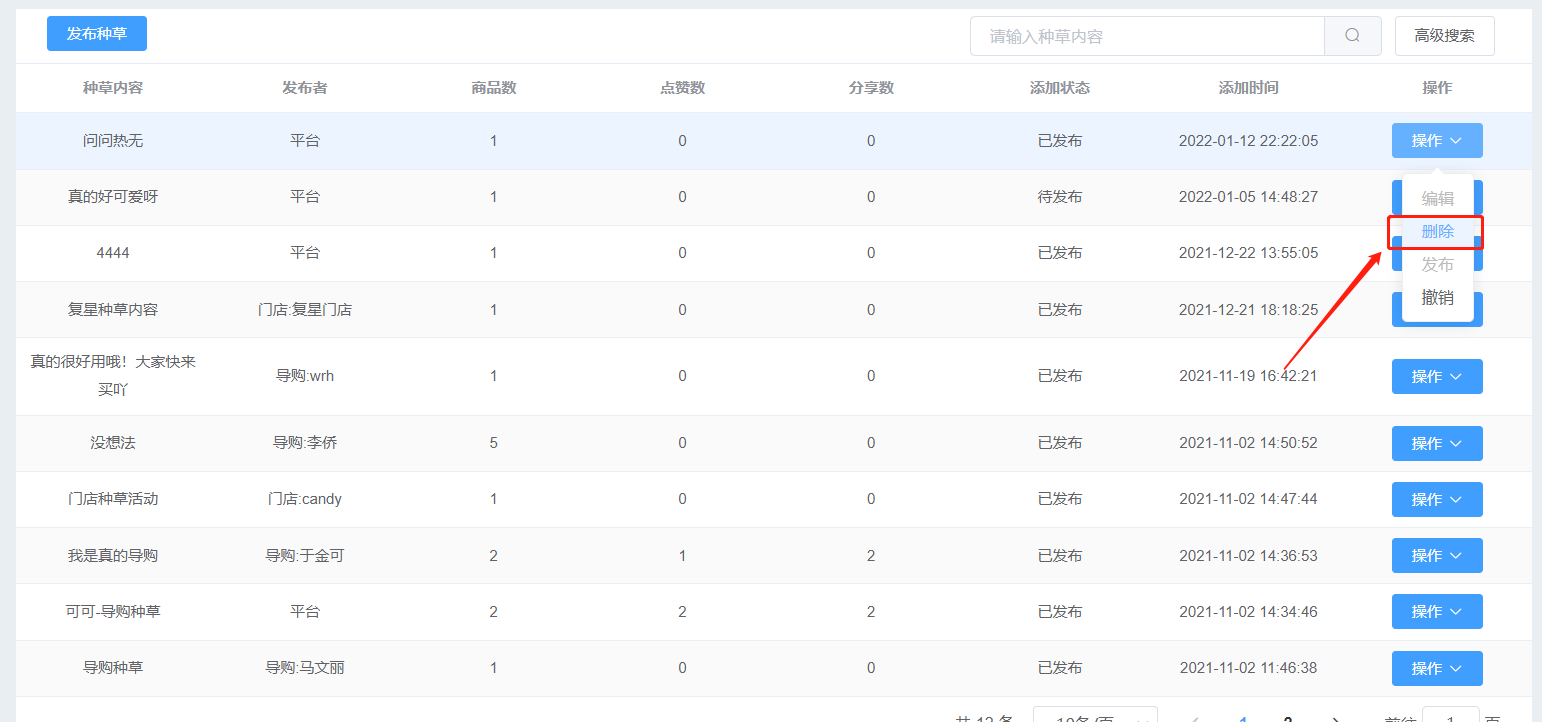1542x722 pixels.
Task: Open the 10条/页 page size selector
Action: pos(1095,716)
